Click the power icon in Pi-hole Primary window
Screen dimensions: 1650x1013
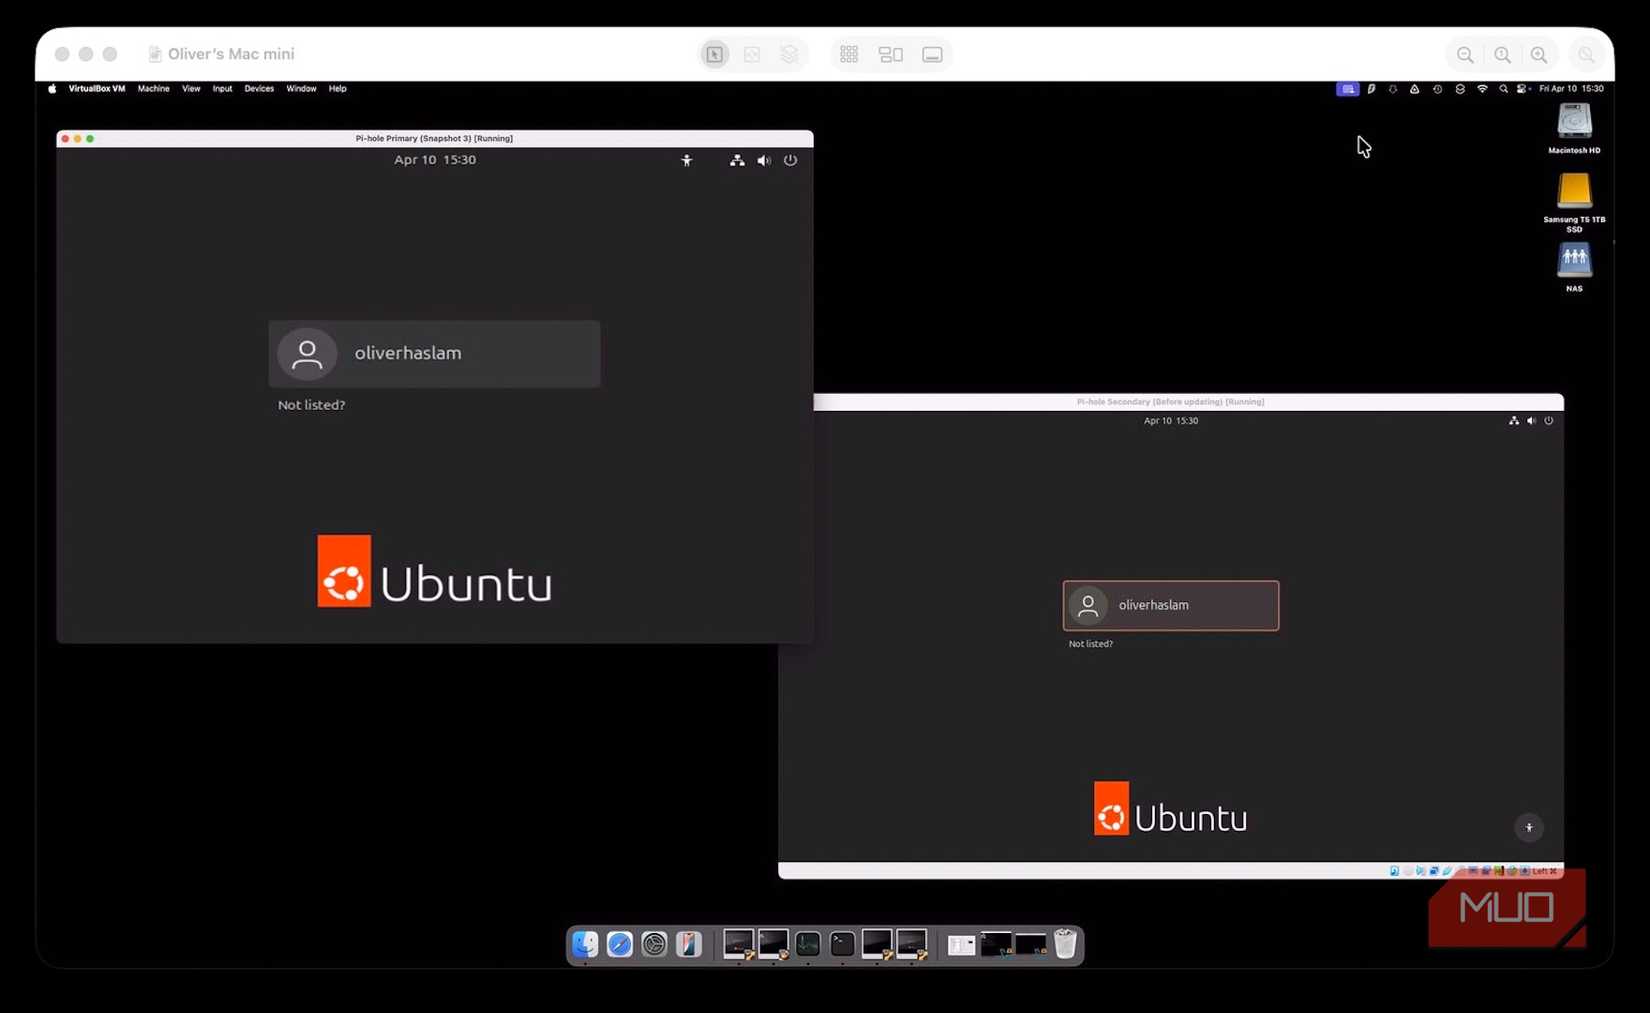point(791,160)
